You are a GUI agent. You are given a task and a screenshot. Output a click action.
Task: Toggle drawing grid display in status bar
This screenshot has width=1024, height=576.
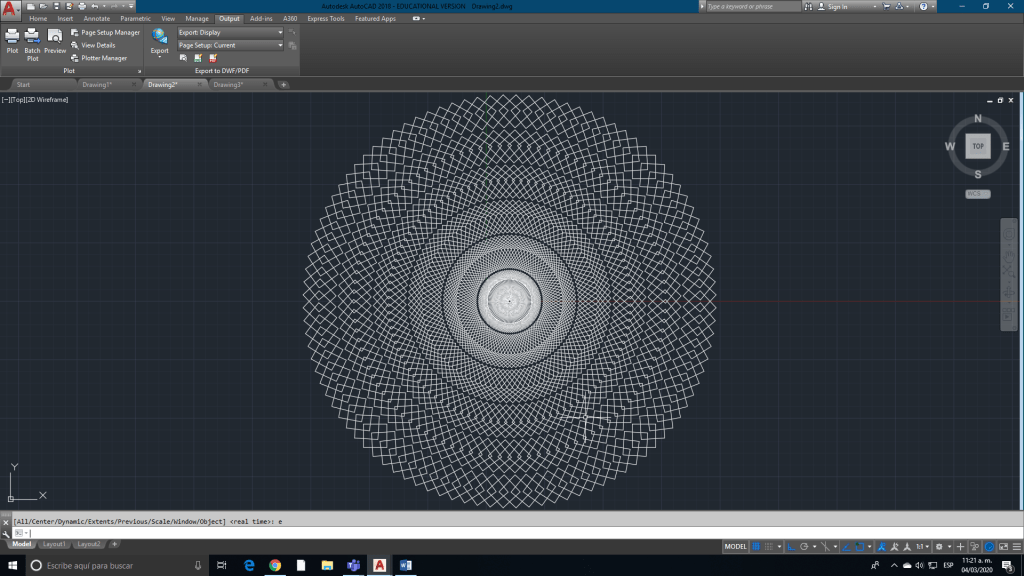(x=757, y=547)
